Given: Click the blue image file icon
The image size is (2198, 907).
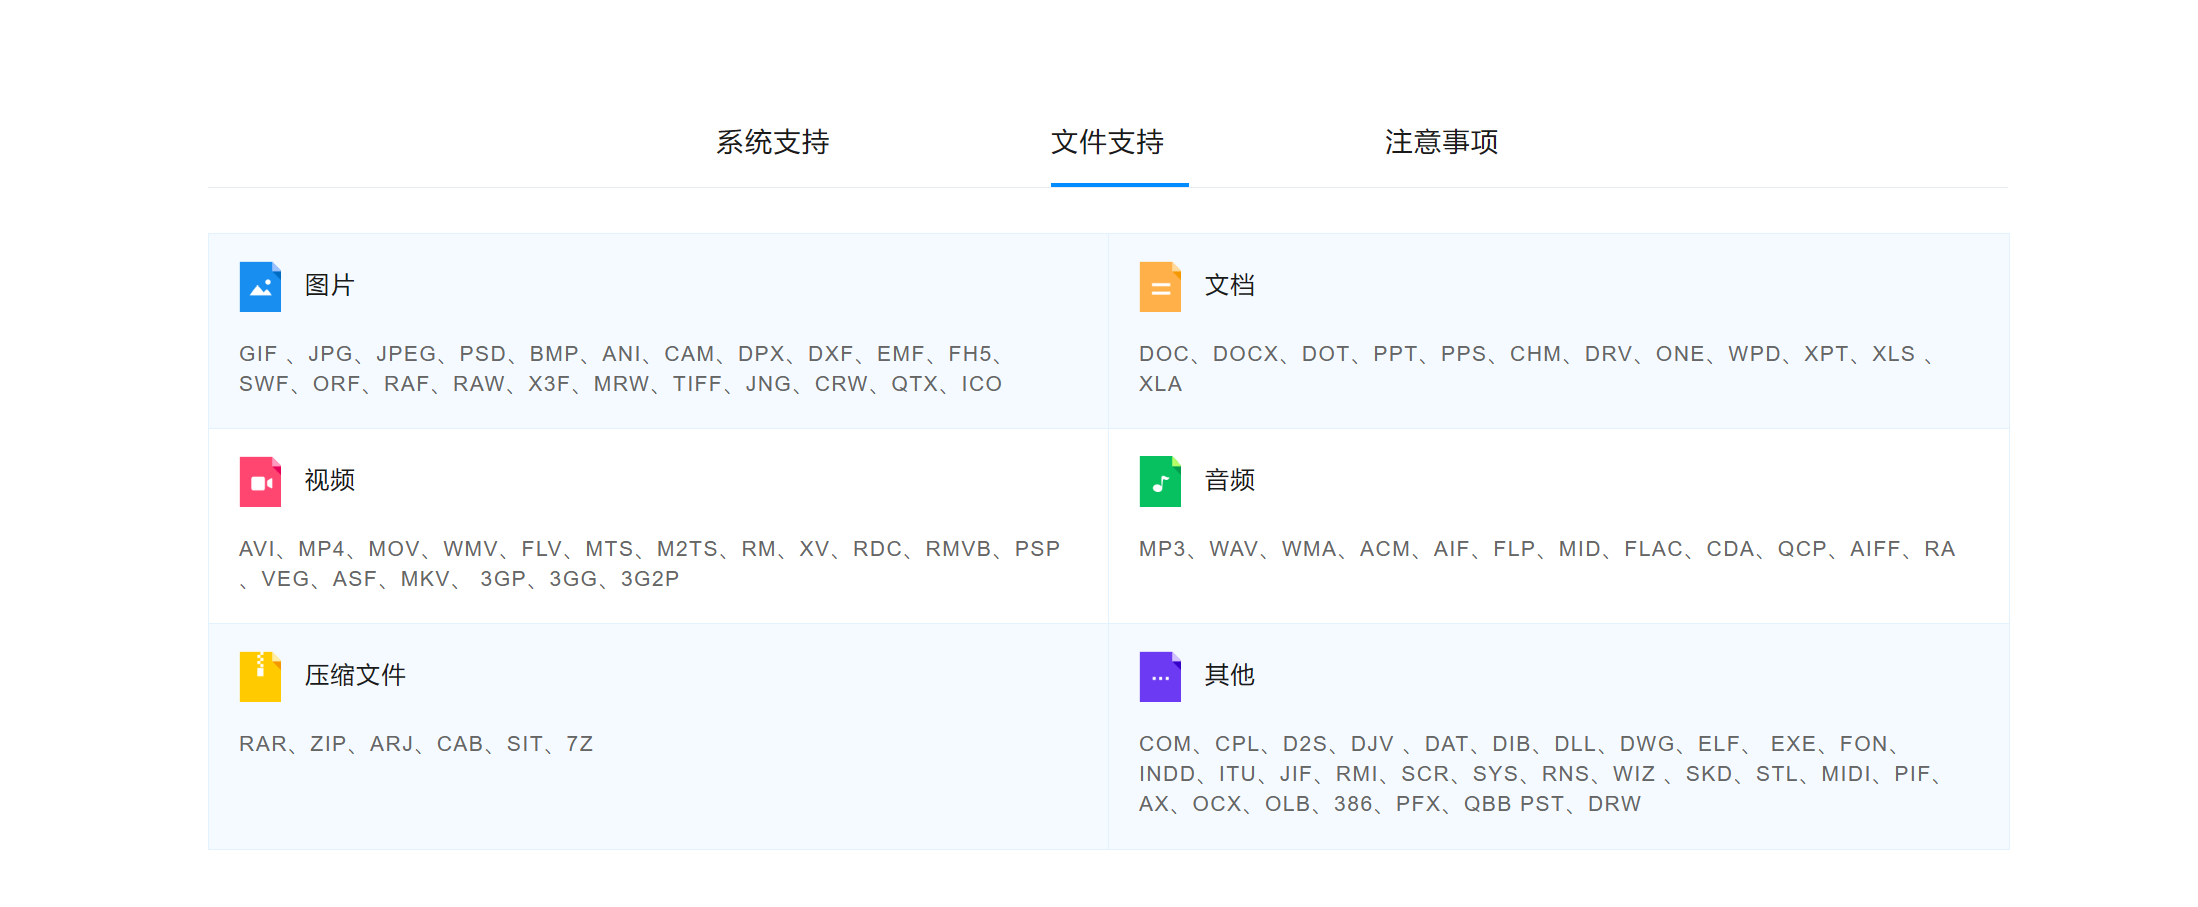Looking at the screenshot, I should 260,287.
